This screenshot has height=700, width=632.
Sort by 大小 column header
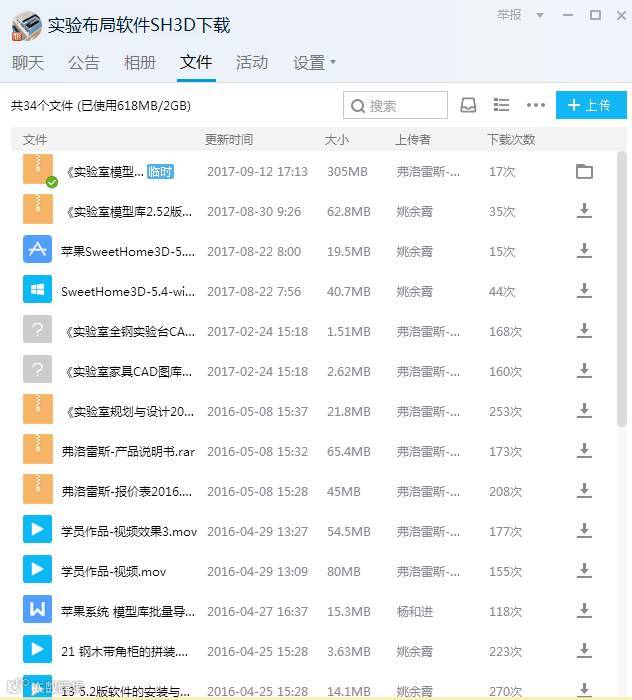pos(337,140)
